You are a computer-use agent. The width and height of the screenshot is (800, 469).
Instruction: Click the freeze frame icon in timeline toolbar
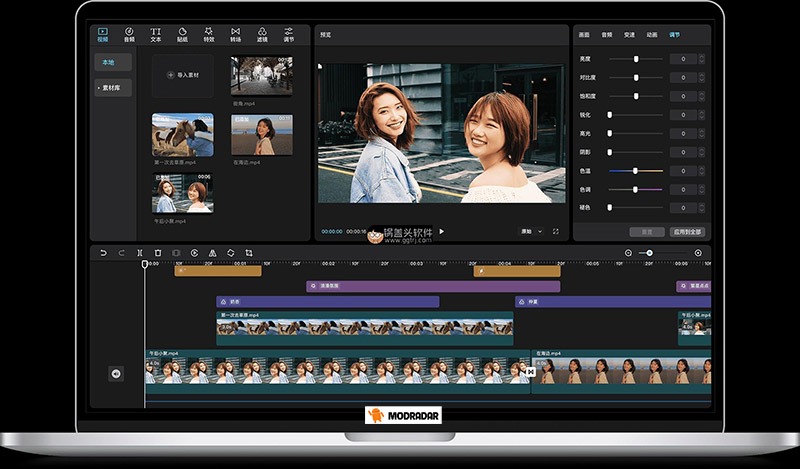pyautogui.click(x=176, y=253)
